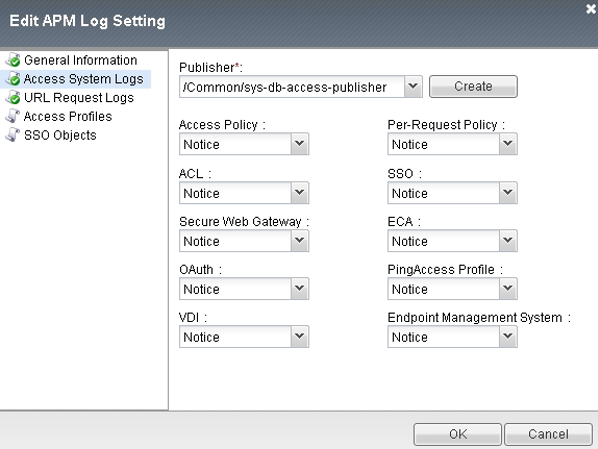Expand the OAuth log level dropdown
The width and height of the screenshot is (598, 449).
tap(244, 289)
